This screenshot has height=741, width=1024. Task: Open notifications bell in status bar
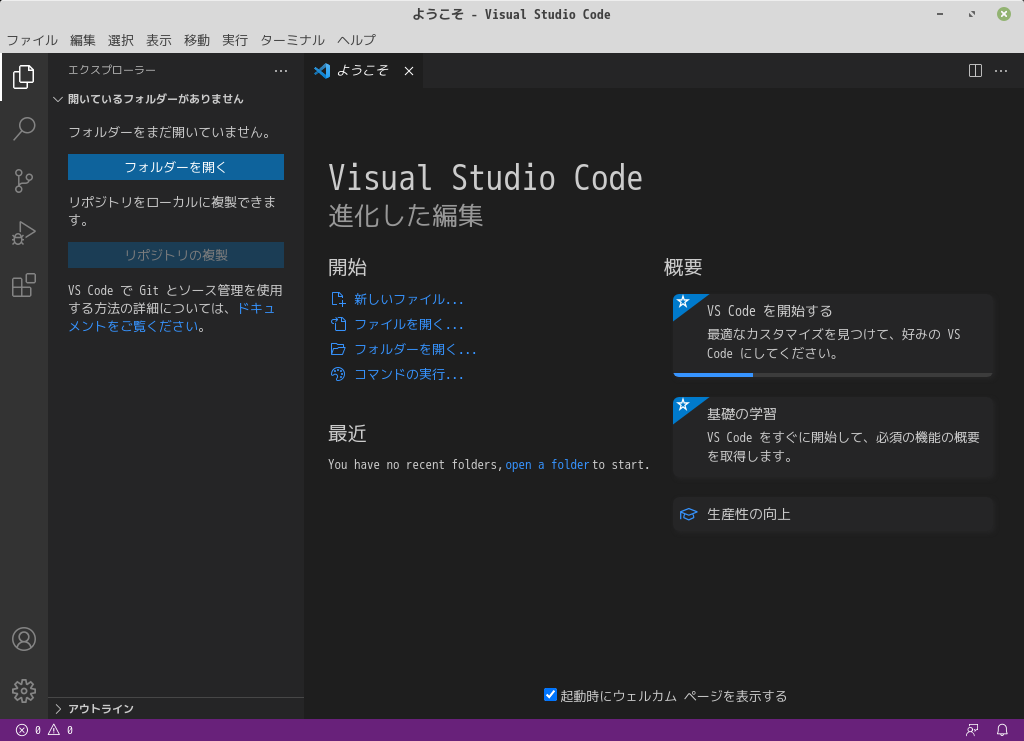[x=1002, y=730]
